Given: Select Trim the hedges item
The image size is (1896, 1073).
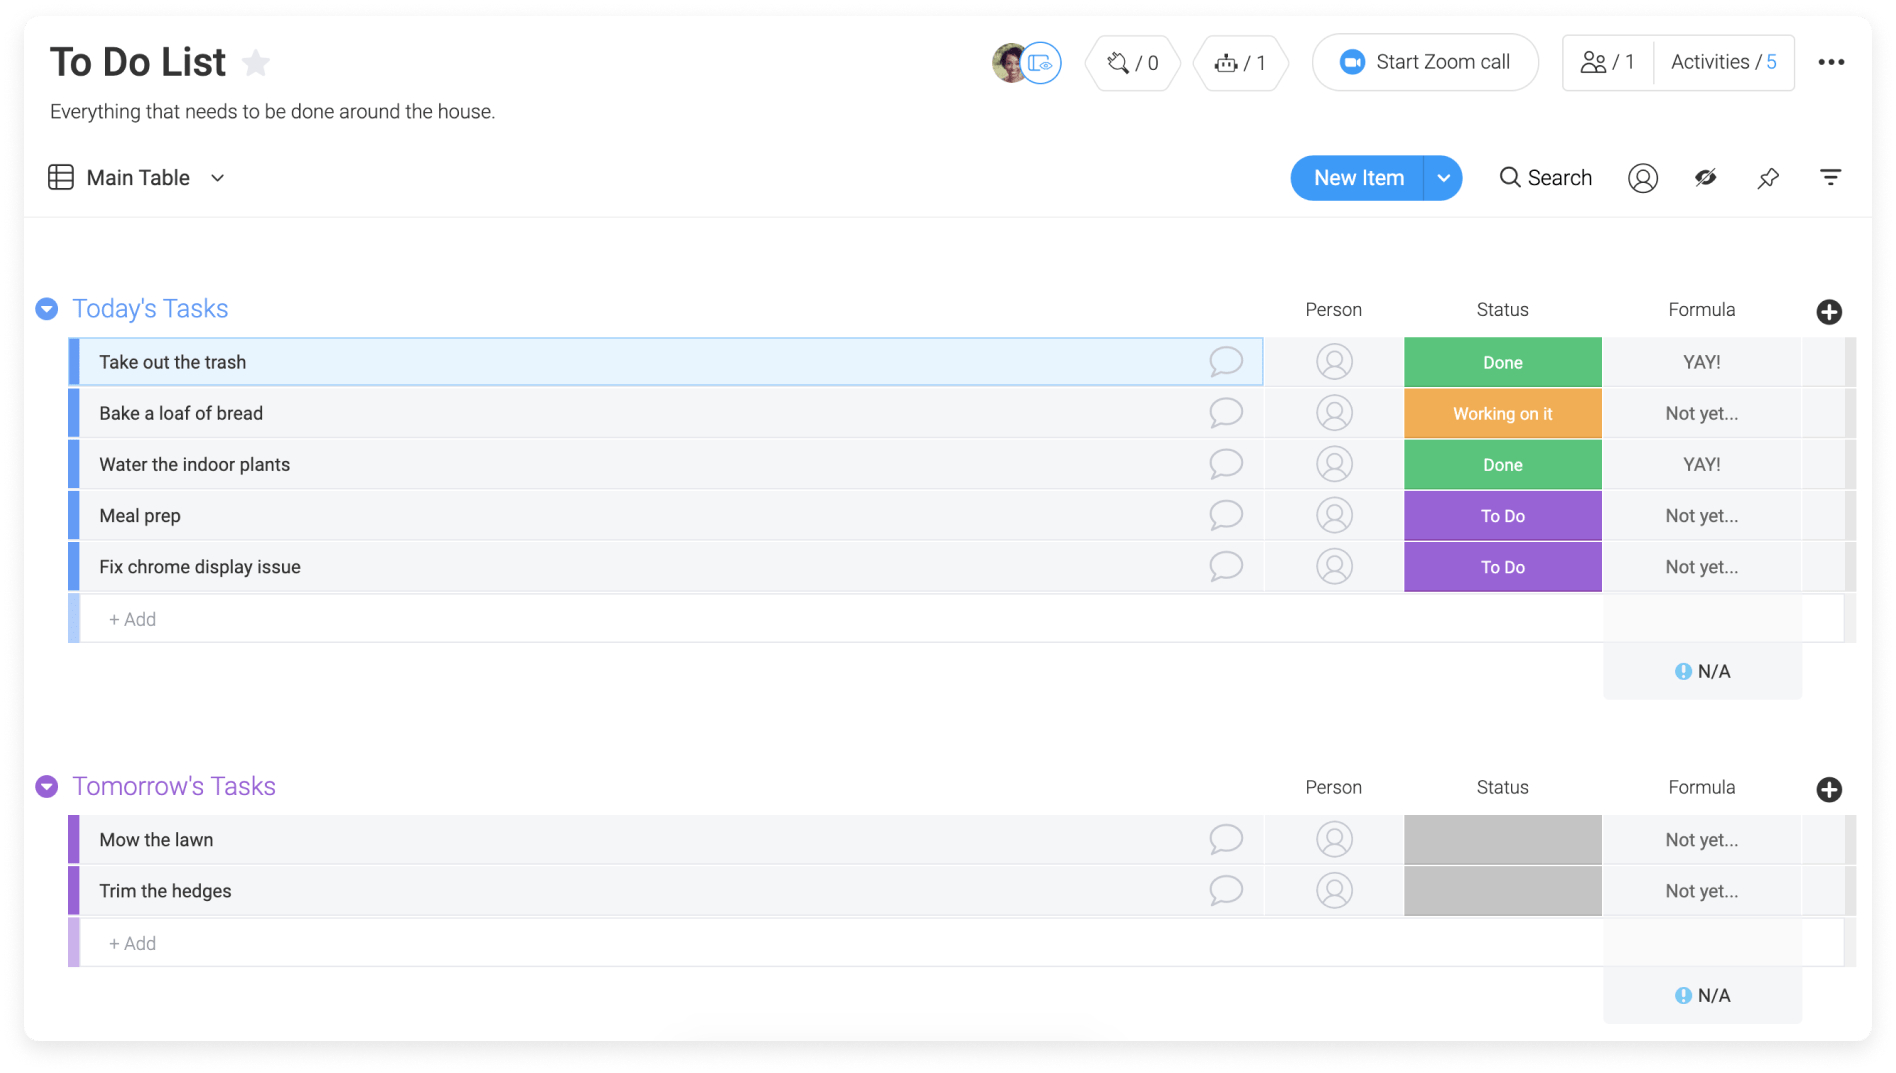Looking at the screenshot, I should 165,890.
